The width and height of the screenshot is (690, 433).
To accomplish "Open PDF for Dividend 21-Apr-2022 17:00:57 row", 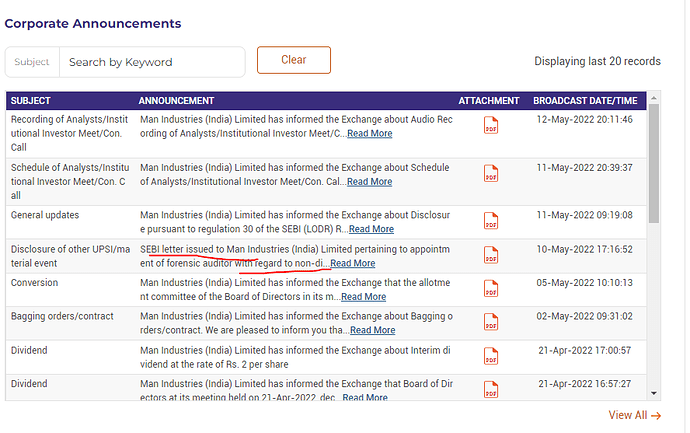I will 491,356.
